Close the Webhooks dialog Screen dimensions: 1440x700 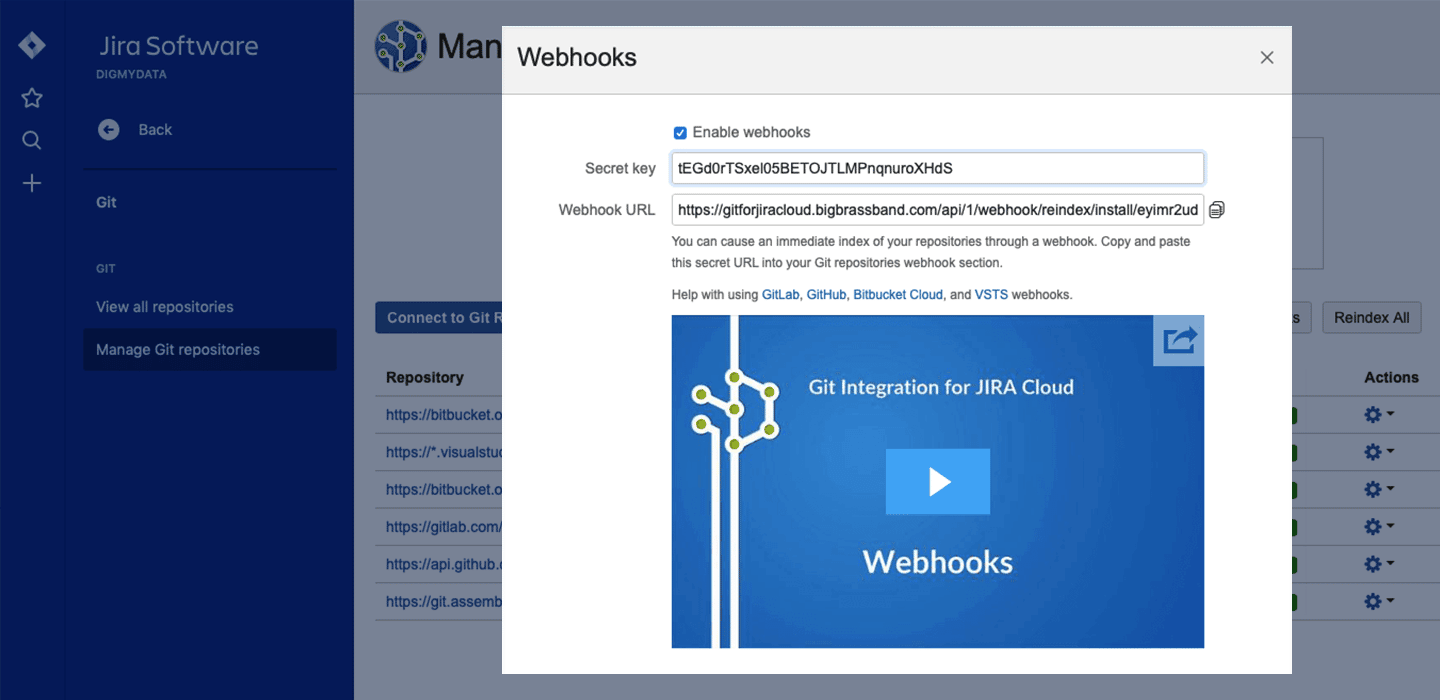point(1267,58)
